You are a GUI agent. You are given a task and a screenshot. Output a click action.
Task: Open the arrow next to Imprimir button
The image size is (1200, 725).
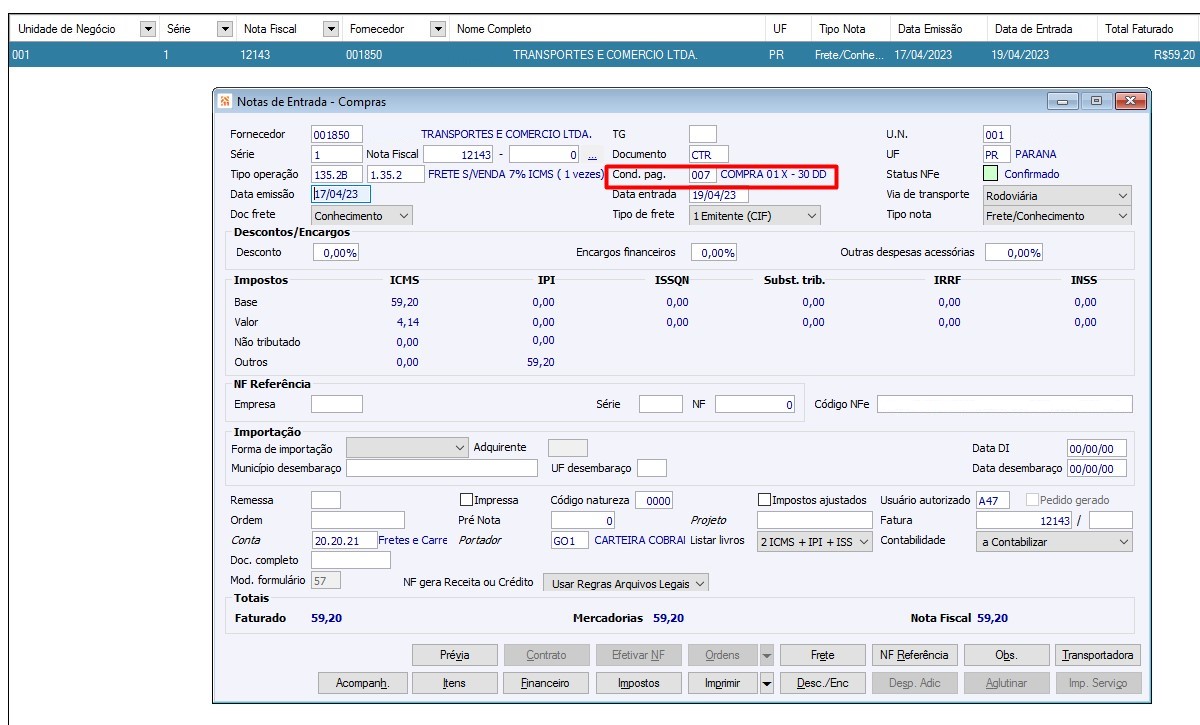[x=767, y=683]
